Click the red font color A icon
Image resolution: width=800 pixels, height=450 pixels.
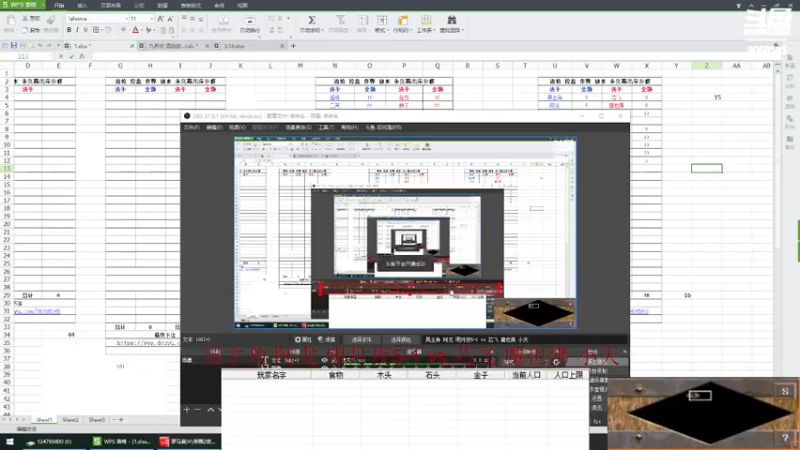tap(135, 30)
